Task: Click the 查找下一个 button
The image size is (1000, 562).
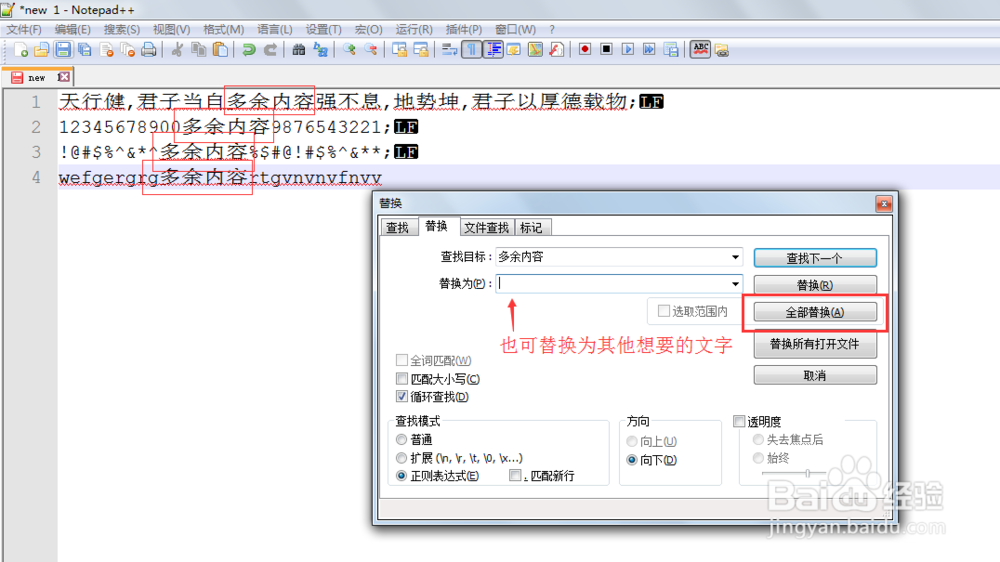Action: 815,258
